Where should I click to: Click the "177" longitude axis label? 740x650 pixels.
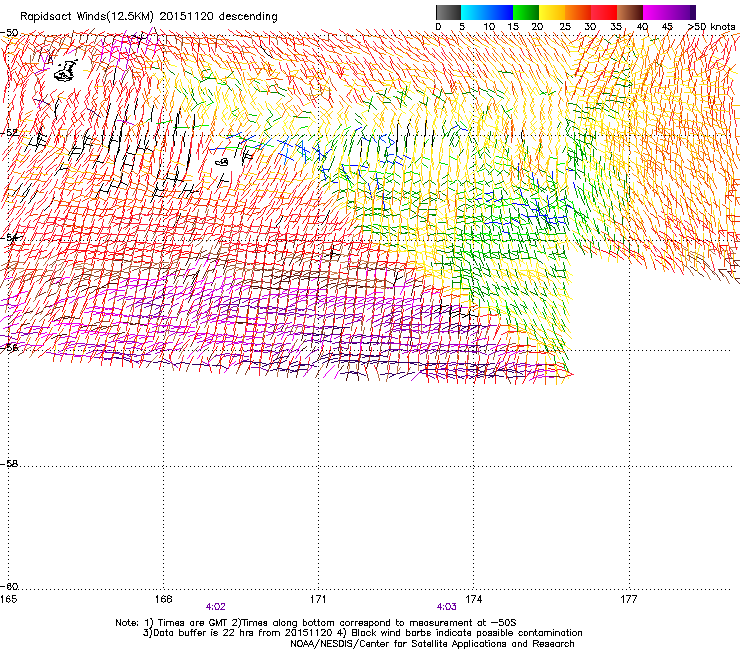[629, 599]
